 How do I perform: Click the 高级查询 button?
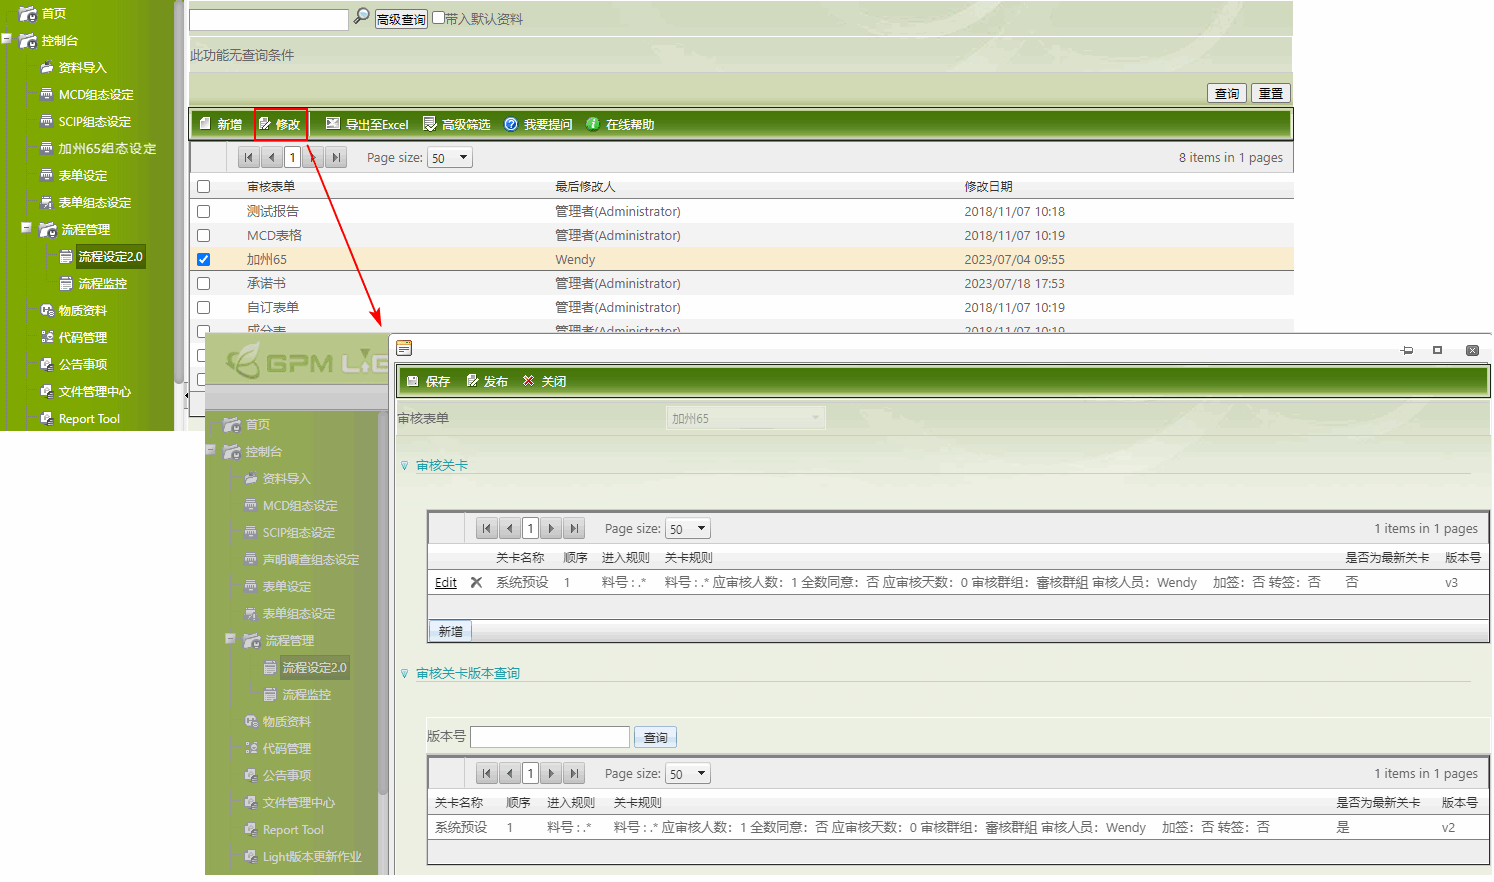pyautogui.click(x=401, y=19)
